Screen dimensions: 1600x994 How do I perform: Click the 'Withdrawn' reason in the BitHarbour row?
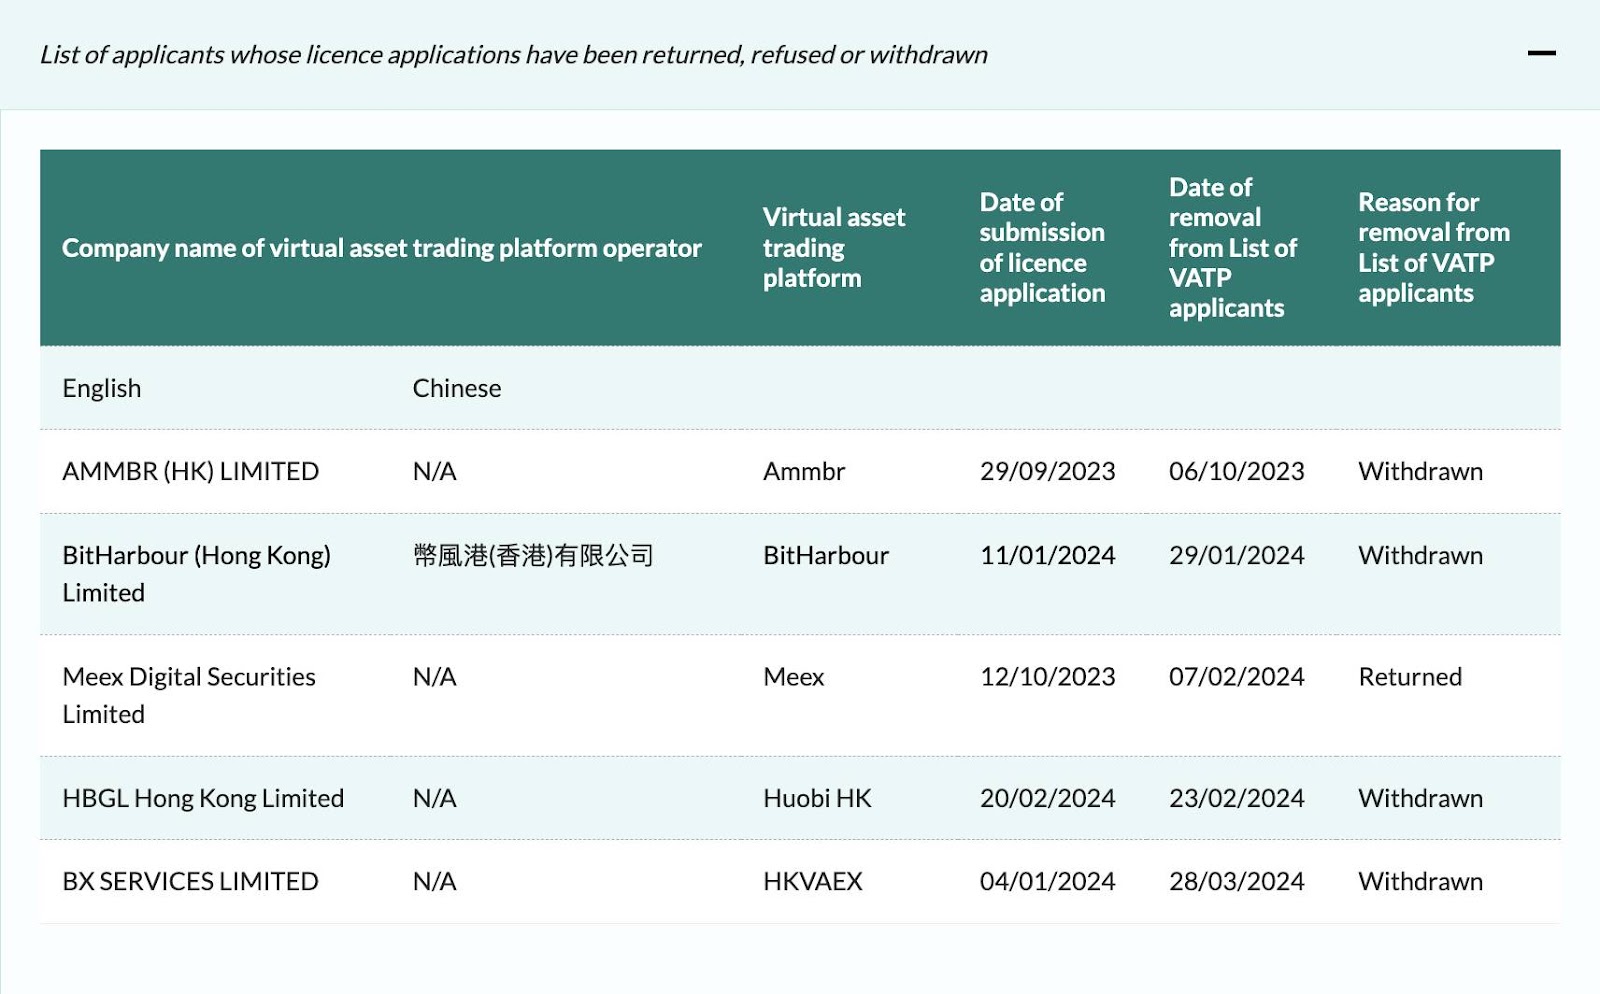(x=1420, y=555)
